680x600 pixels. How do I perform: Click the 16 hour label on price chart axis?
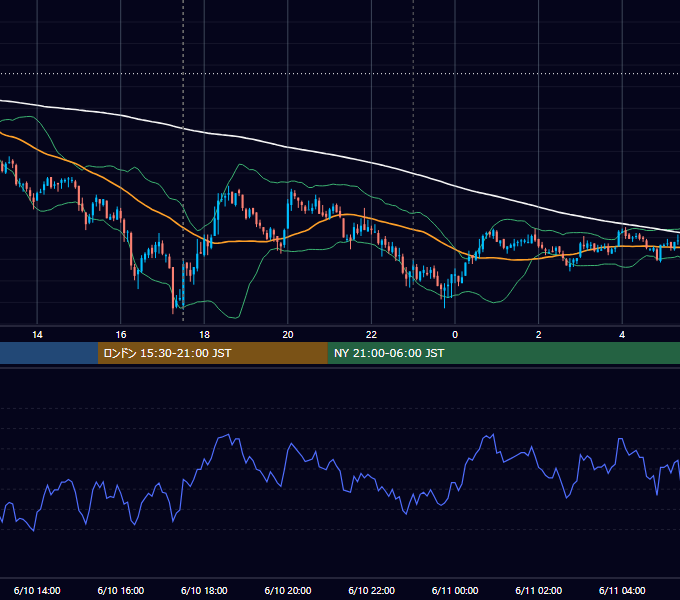coord(121,335)
